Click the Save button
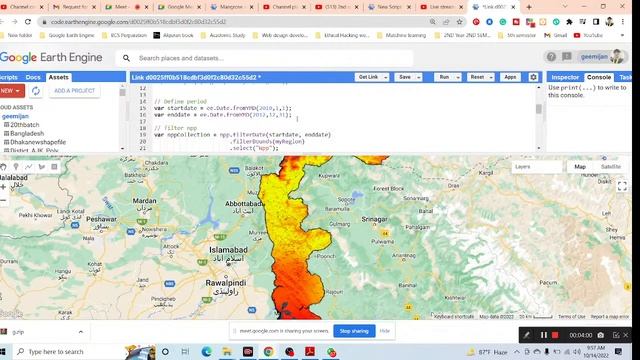 click(x=404, y=77)
